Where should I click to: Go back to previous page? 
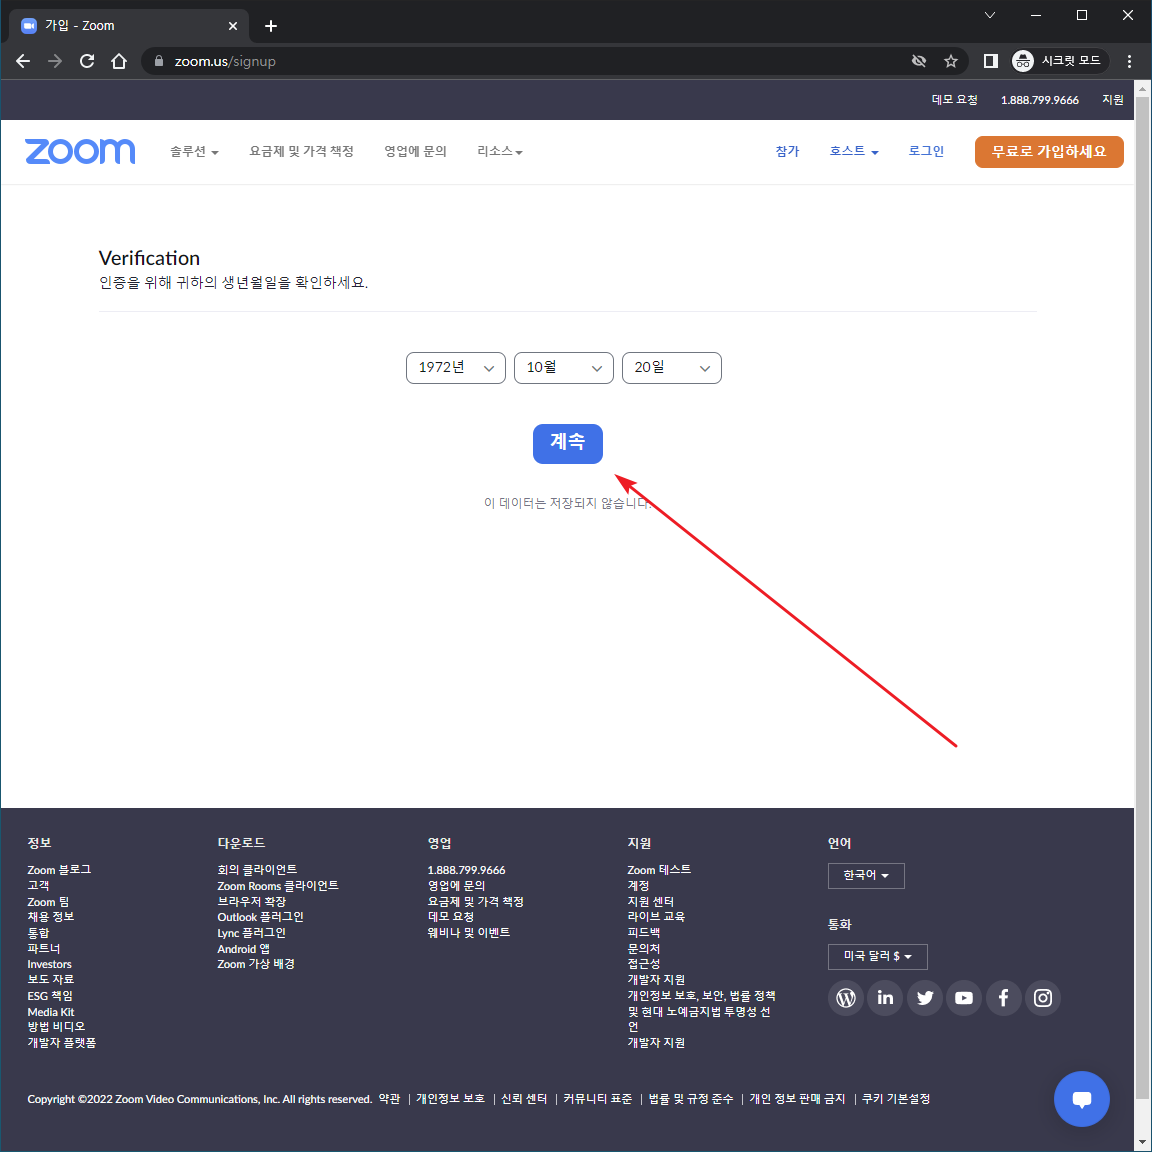click(24, 62)
